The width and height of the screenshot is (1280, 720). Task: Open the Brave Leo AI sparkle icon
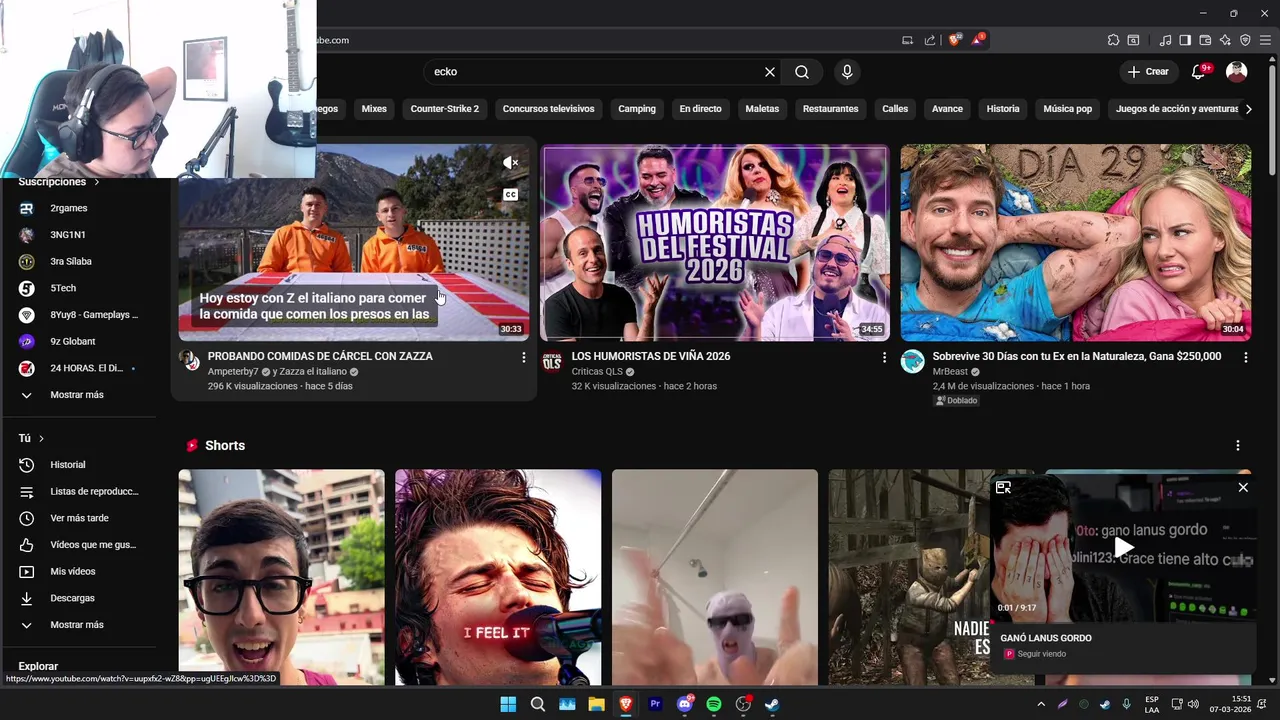[x=1225, y=40]
